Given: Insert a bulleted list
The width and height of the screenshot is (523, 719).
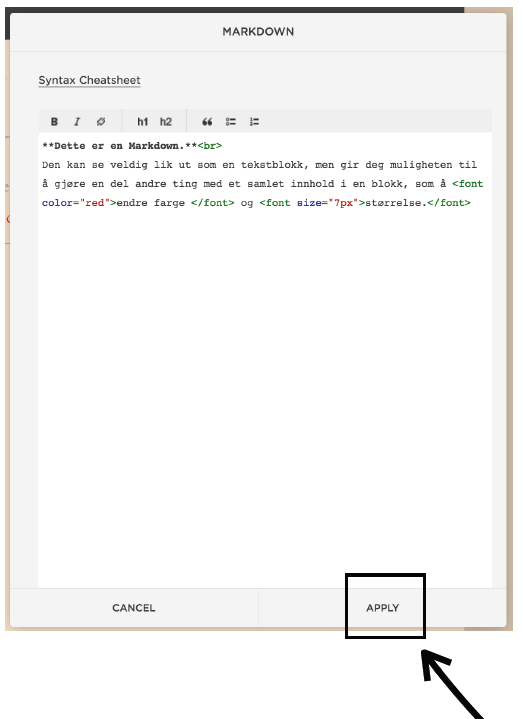Looking at the screenshot, I should tap(231, 122).
